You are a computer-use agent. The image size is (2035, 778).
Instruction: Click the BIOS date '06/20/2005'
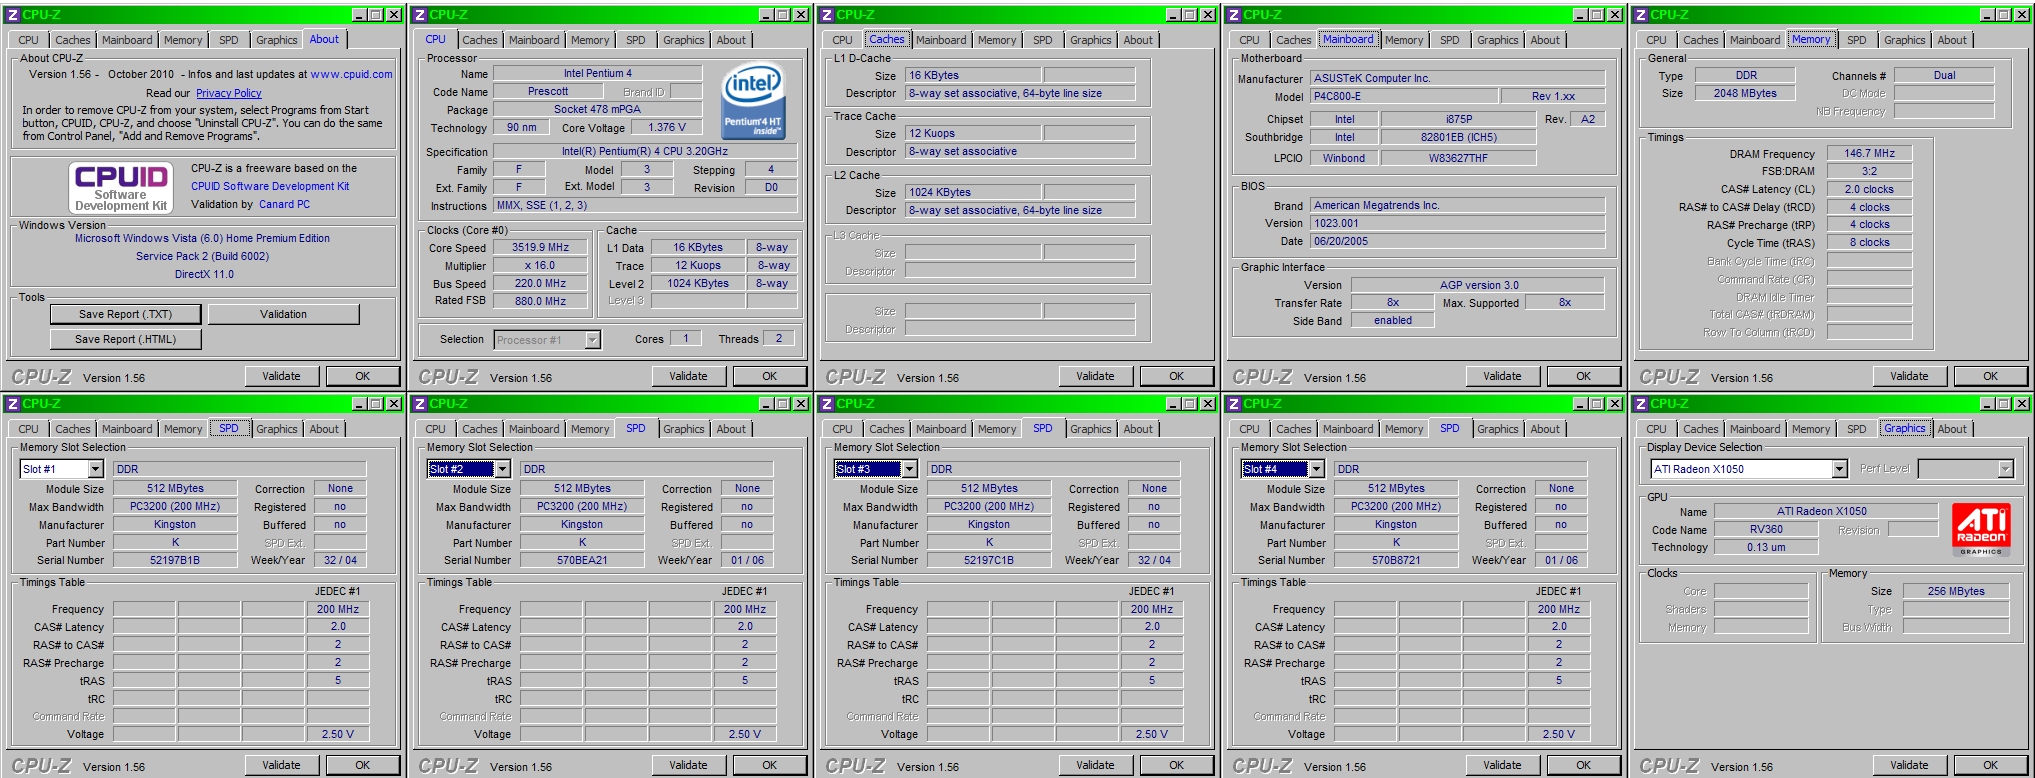click(x=1457, y=241)
